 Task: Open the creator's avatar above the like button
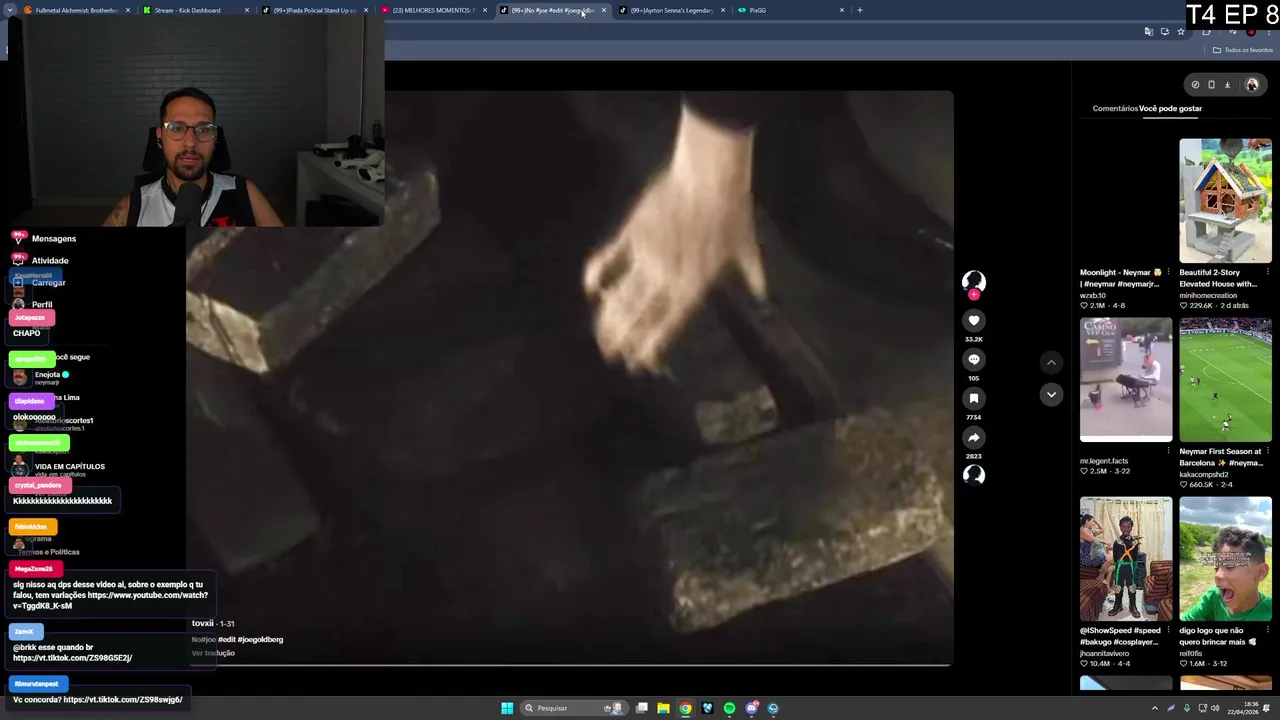974,281
